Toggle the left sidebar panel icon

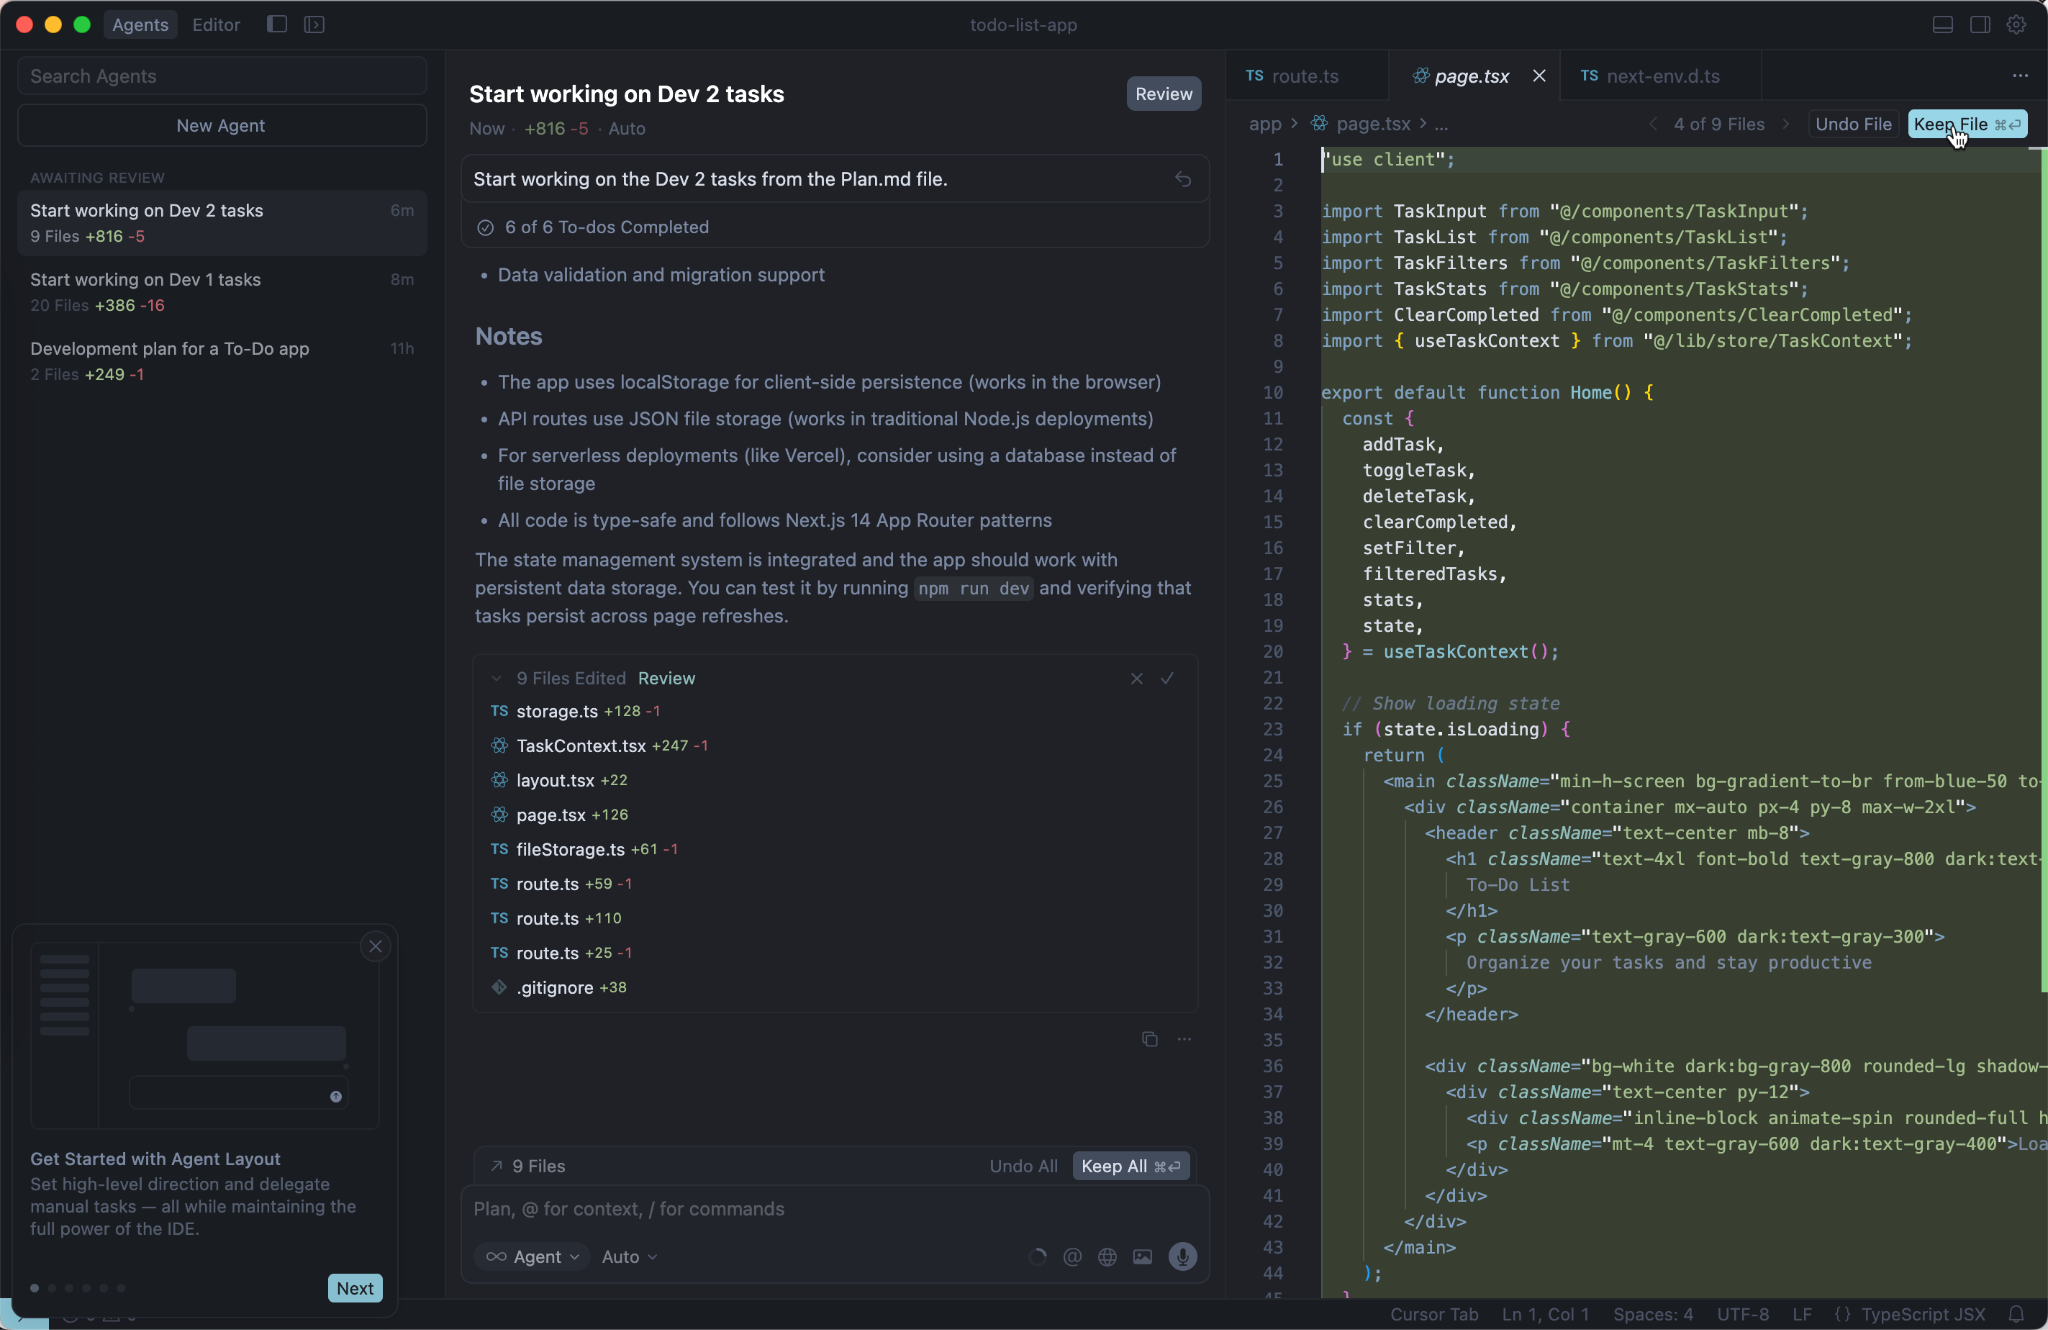pyautogui.click(x=277, y=24)
